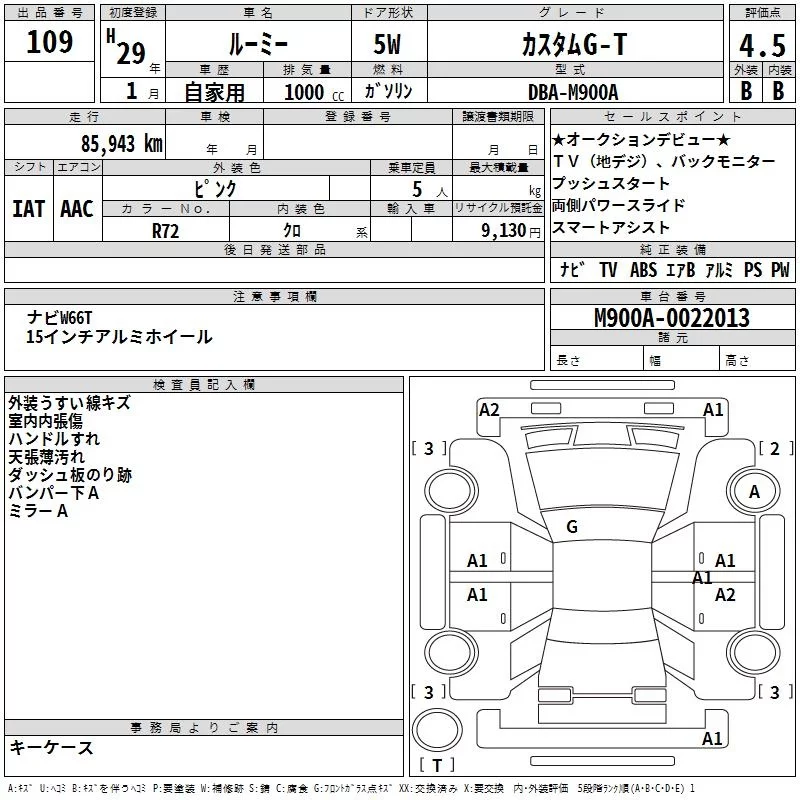Select the grade カスタムG-T field
This screenshot has width=800, height=800.
pos(575,44)
